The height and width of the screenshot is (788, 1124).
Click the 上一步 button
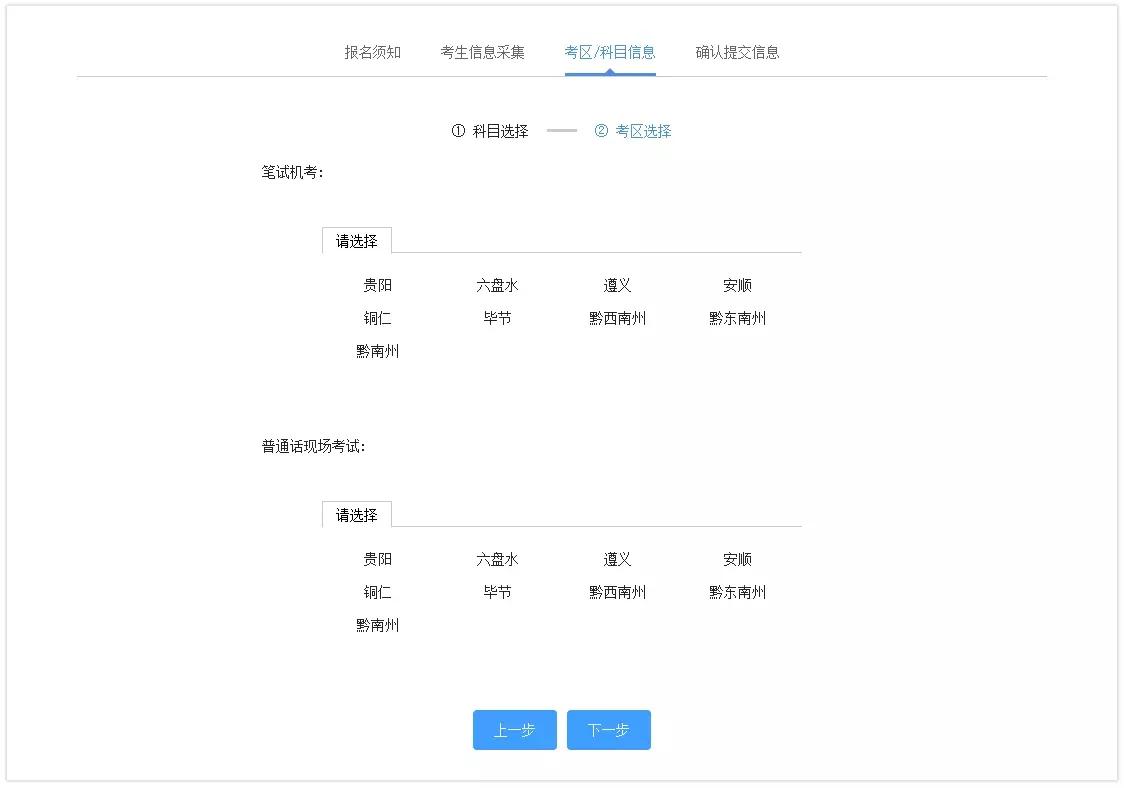click(514, 730)
